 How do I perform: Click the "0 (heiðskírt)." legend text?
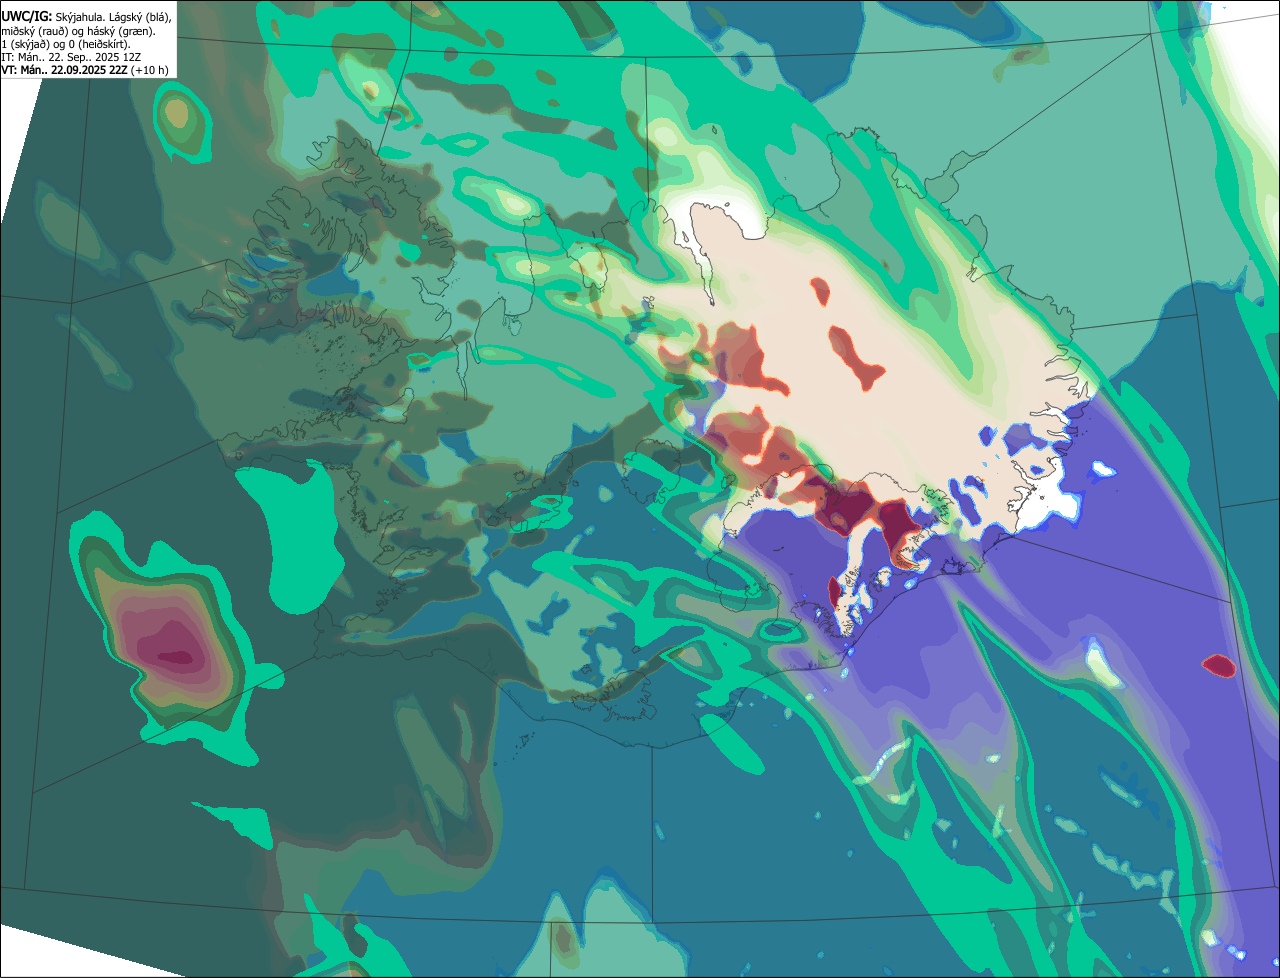coord(100,45)
